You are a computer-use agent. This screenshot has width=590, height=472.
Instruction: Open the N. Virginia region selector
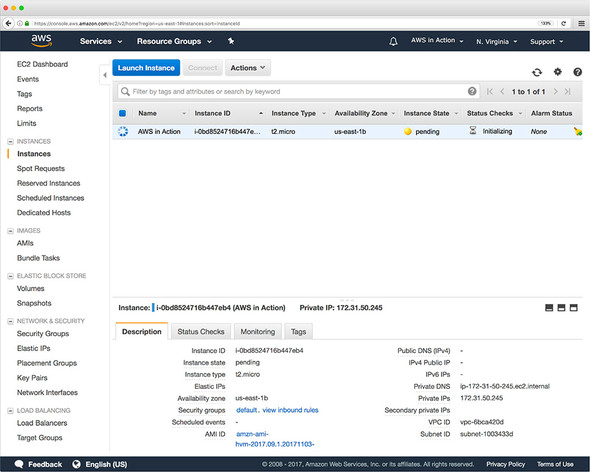pyautogui.click(x=496, y=41)
